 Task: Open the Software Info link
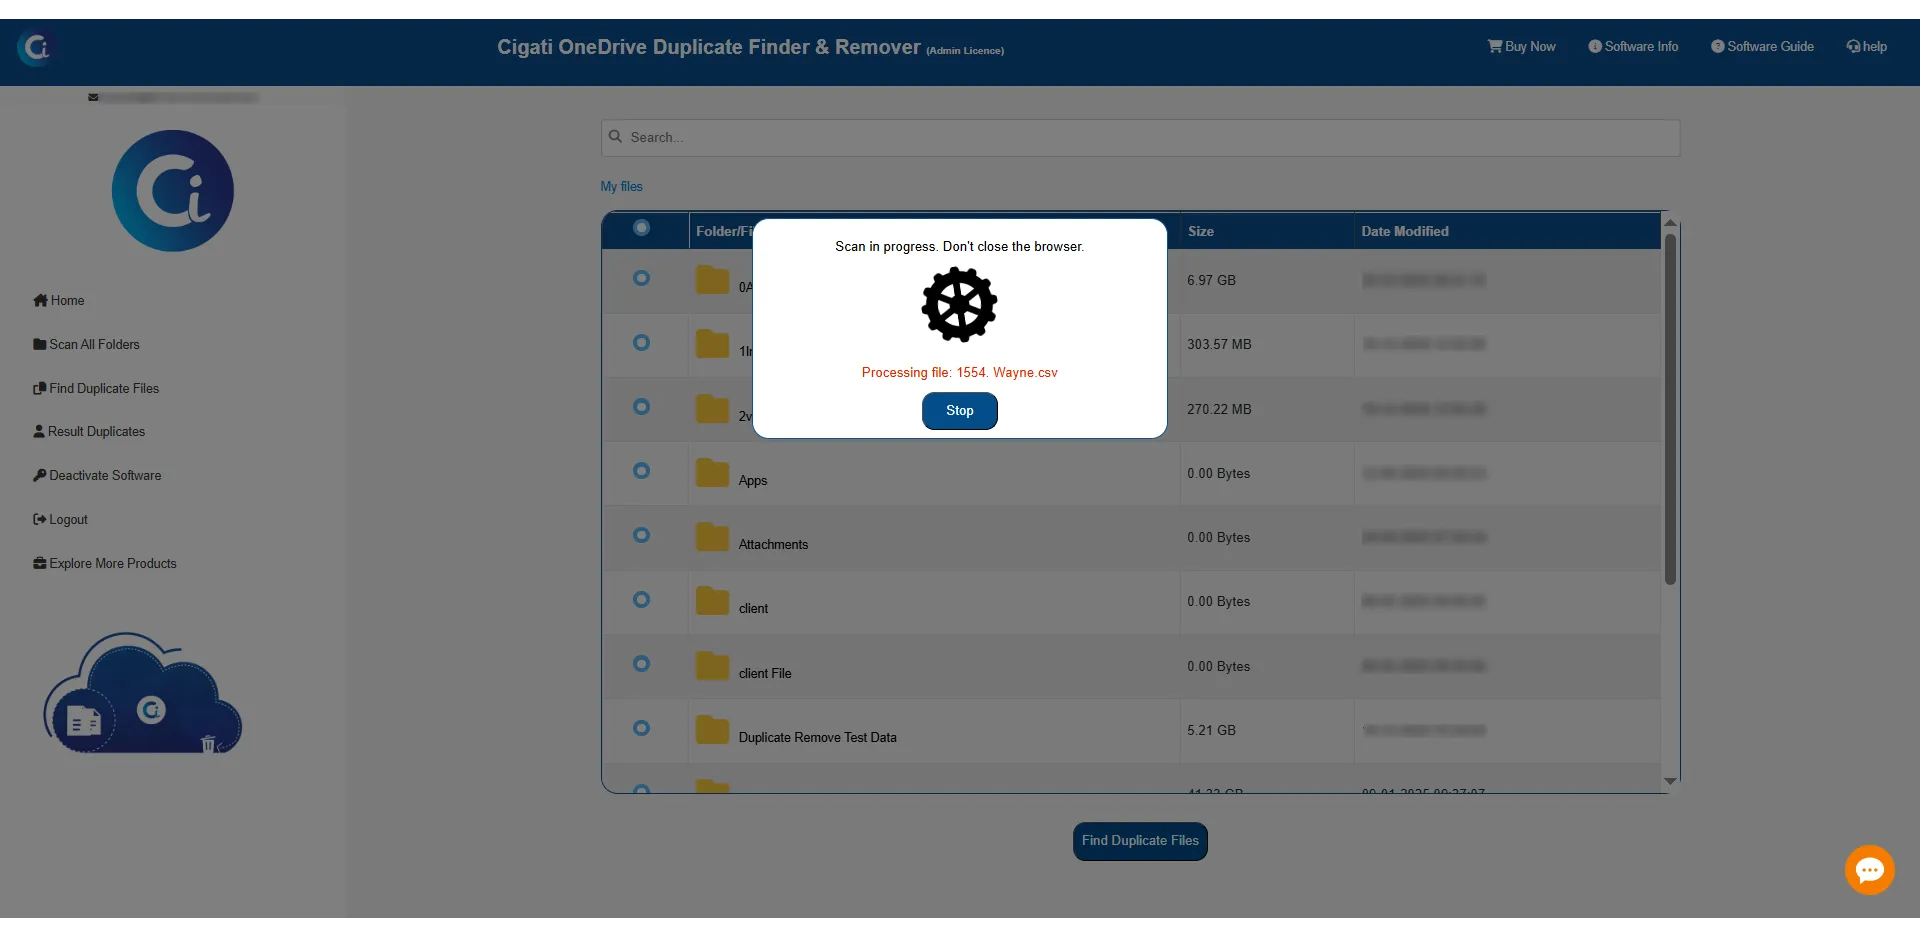(1633, 47)
